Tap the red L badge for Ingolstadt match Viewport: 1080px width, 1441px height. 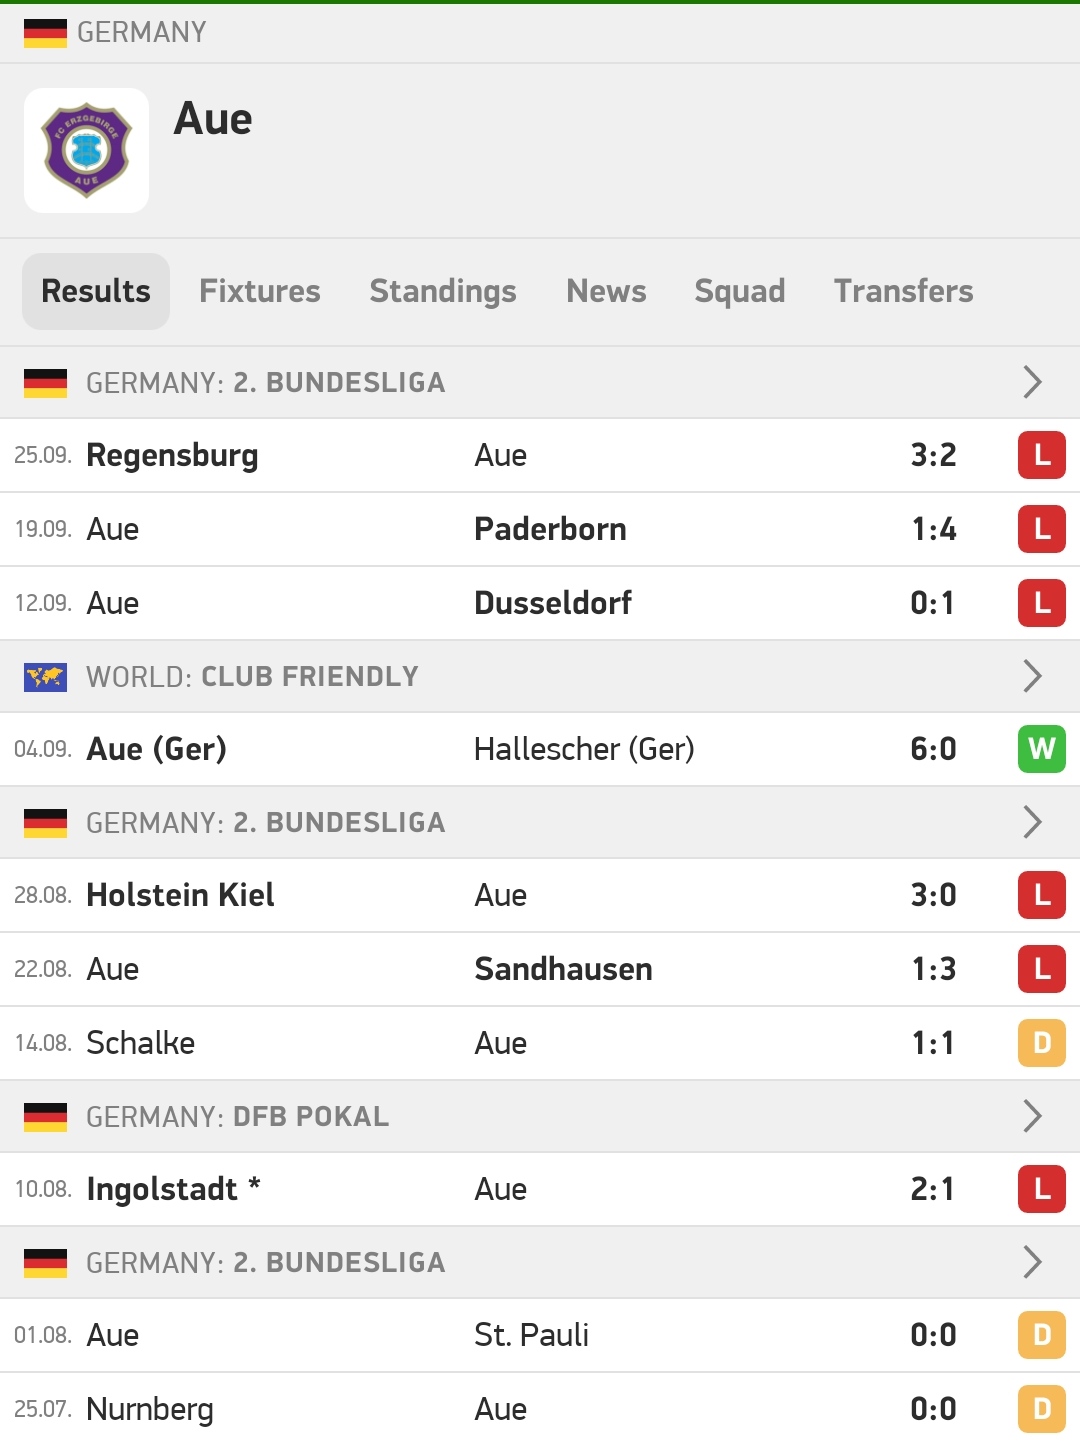[x=1042, y=1189]
